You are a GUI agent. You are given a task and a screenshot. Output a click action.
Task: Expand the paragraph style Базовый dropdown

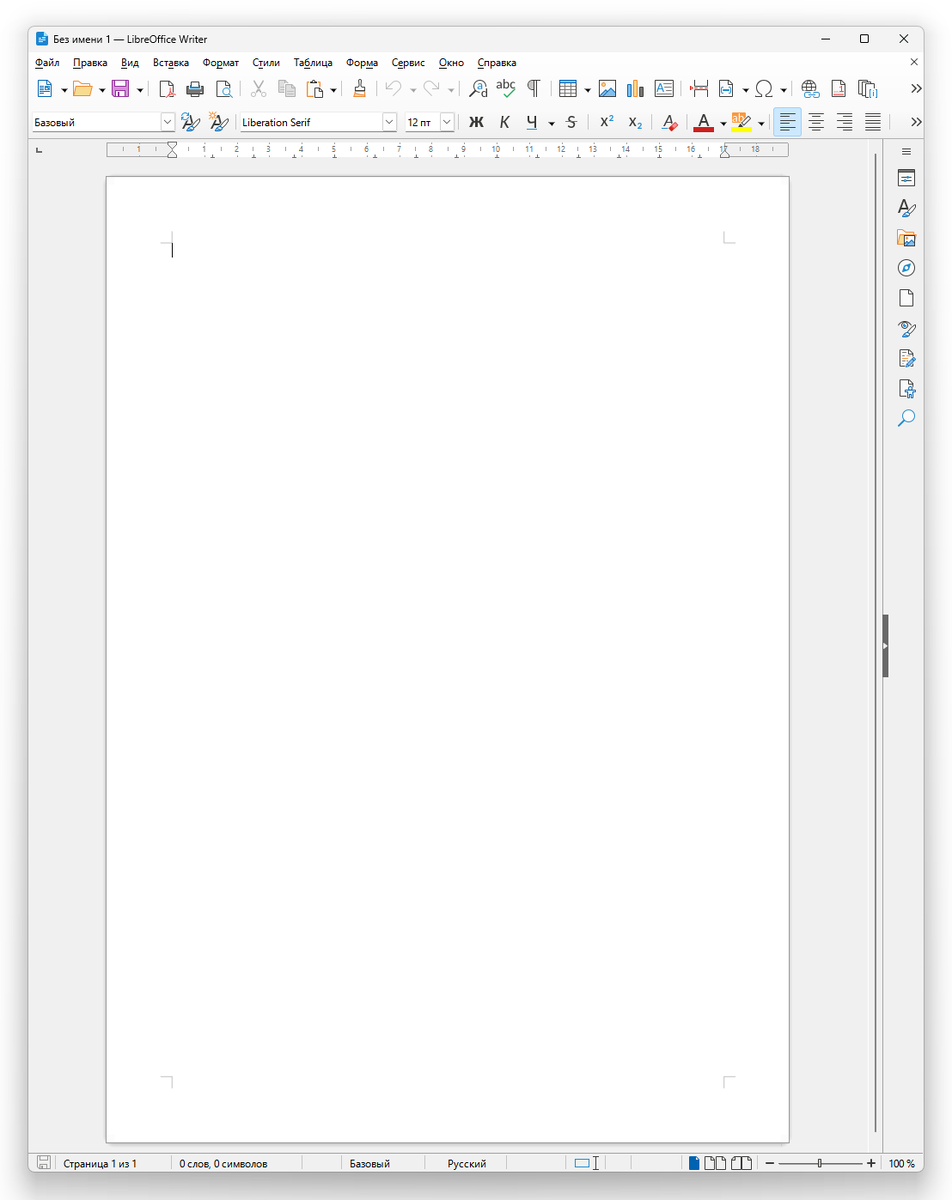(x=168, y=122)
